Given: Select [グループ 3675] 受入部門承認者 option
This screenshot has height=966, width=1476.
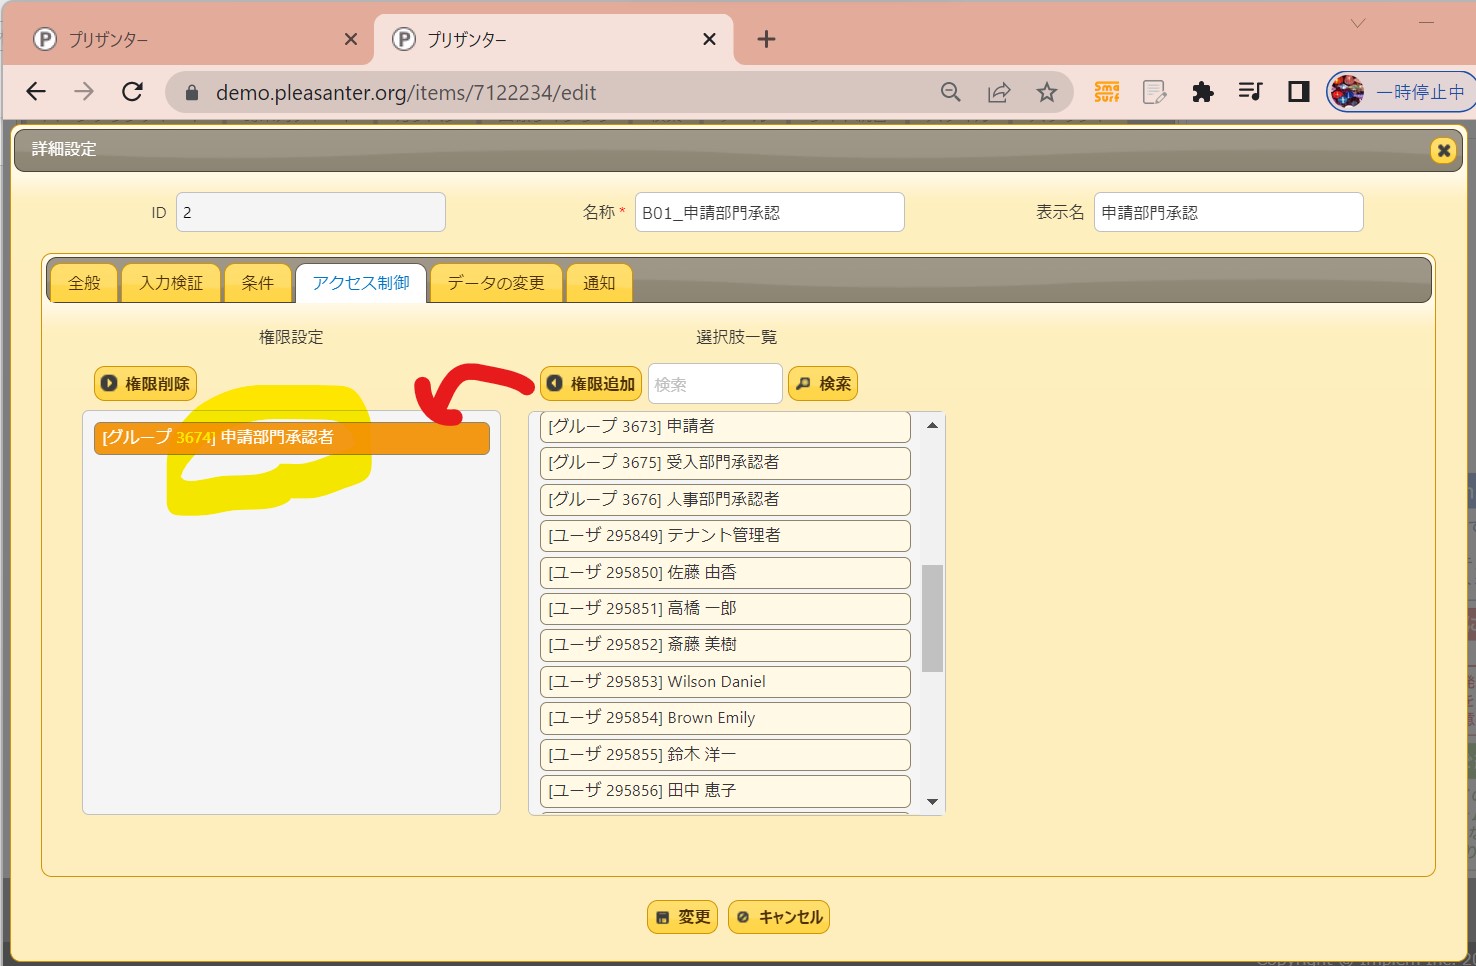Looking at the screenshot, I should click(x=726, y=463).
